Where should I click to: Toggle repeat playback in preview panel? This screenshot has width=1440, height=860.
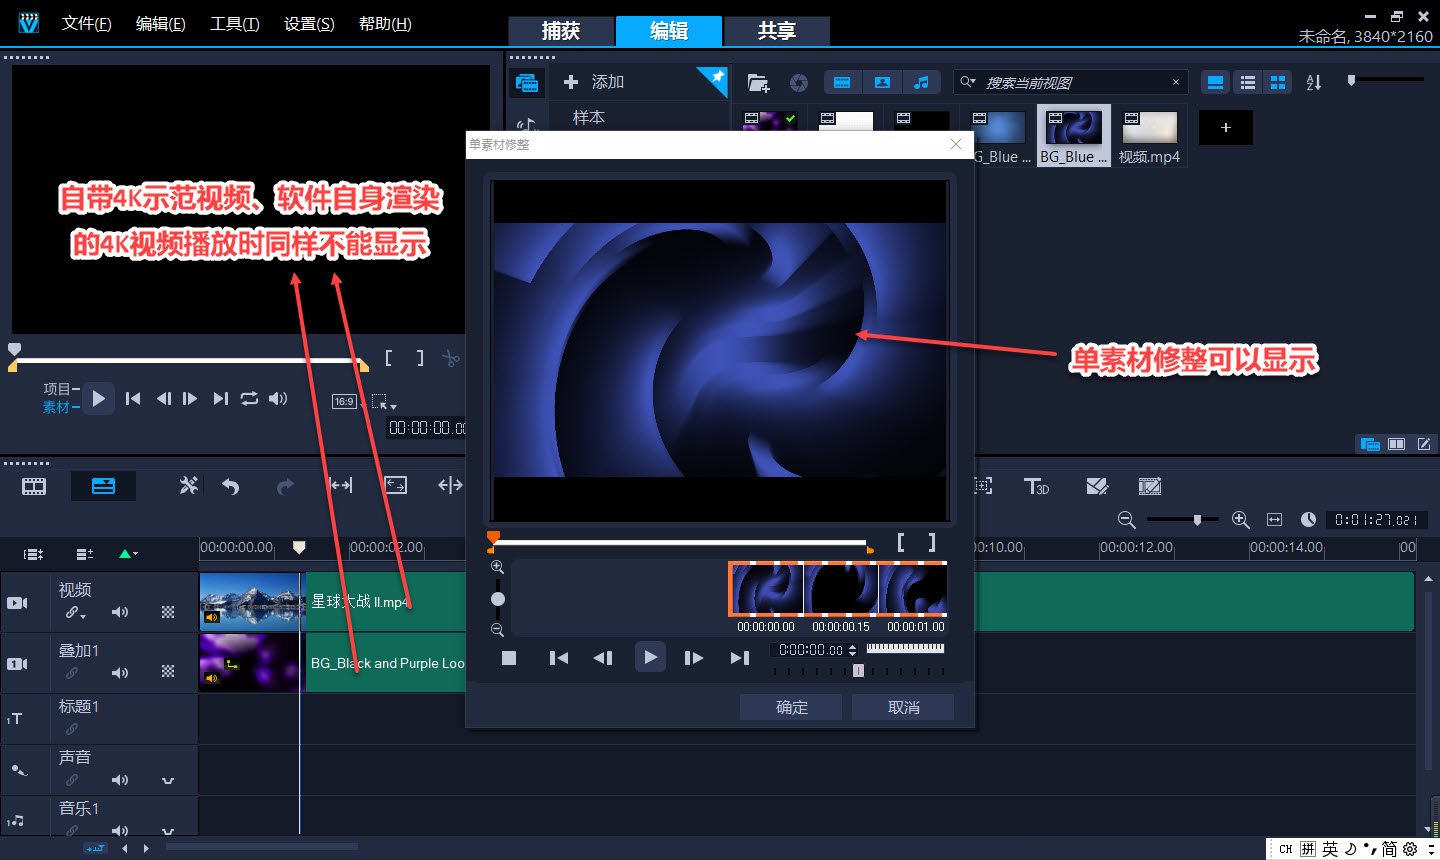(x=249, y=398)
